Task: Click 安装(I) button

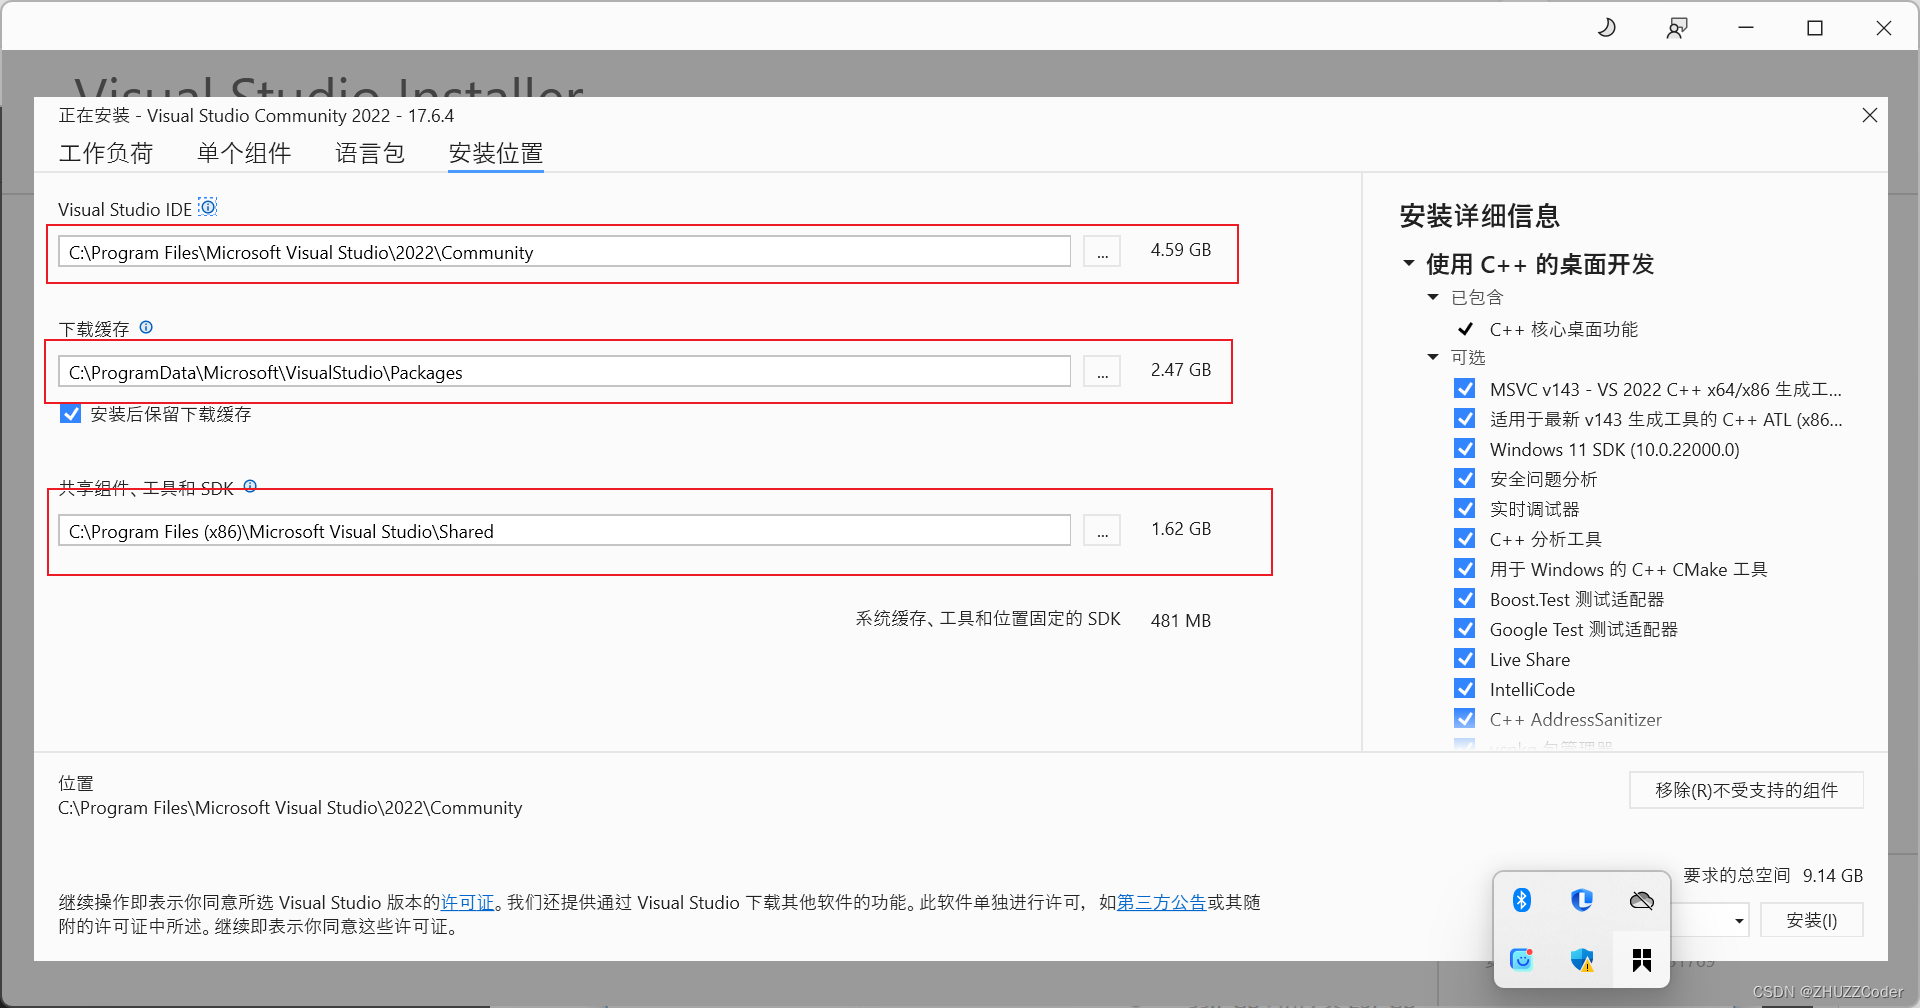Action: tap(1811, 920)
